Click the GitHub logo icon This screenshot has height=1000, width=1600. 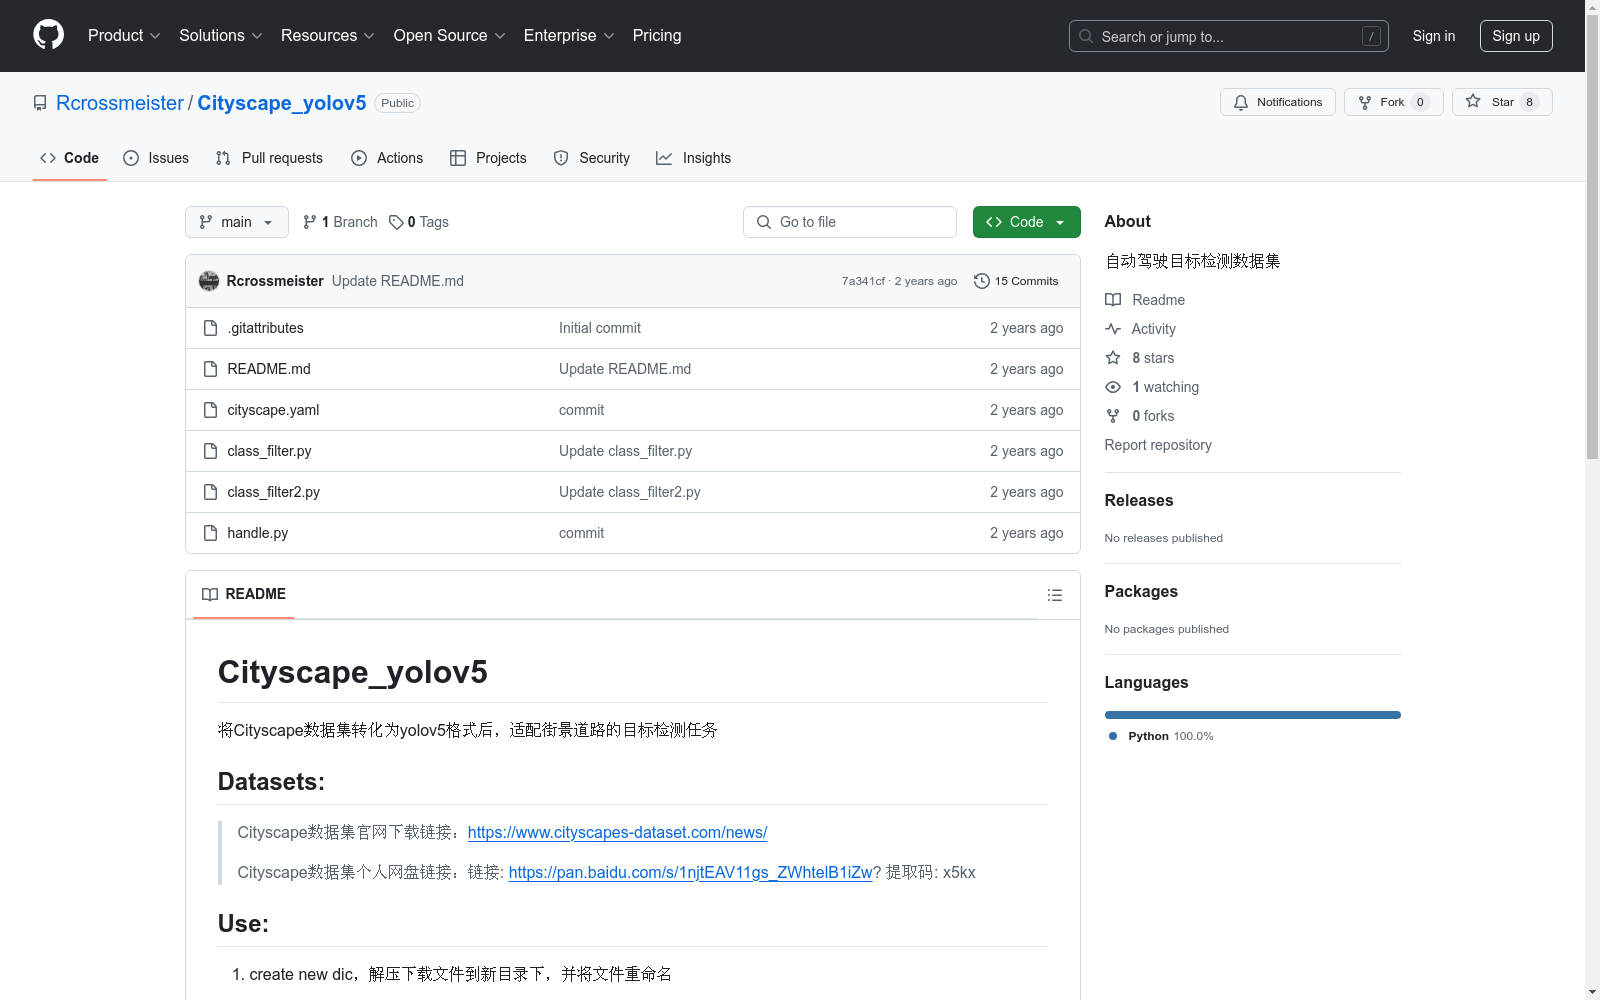click(48, 35)
